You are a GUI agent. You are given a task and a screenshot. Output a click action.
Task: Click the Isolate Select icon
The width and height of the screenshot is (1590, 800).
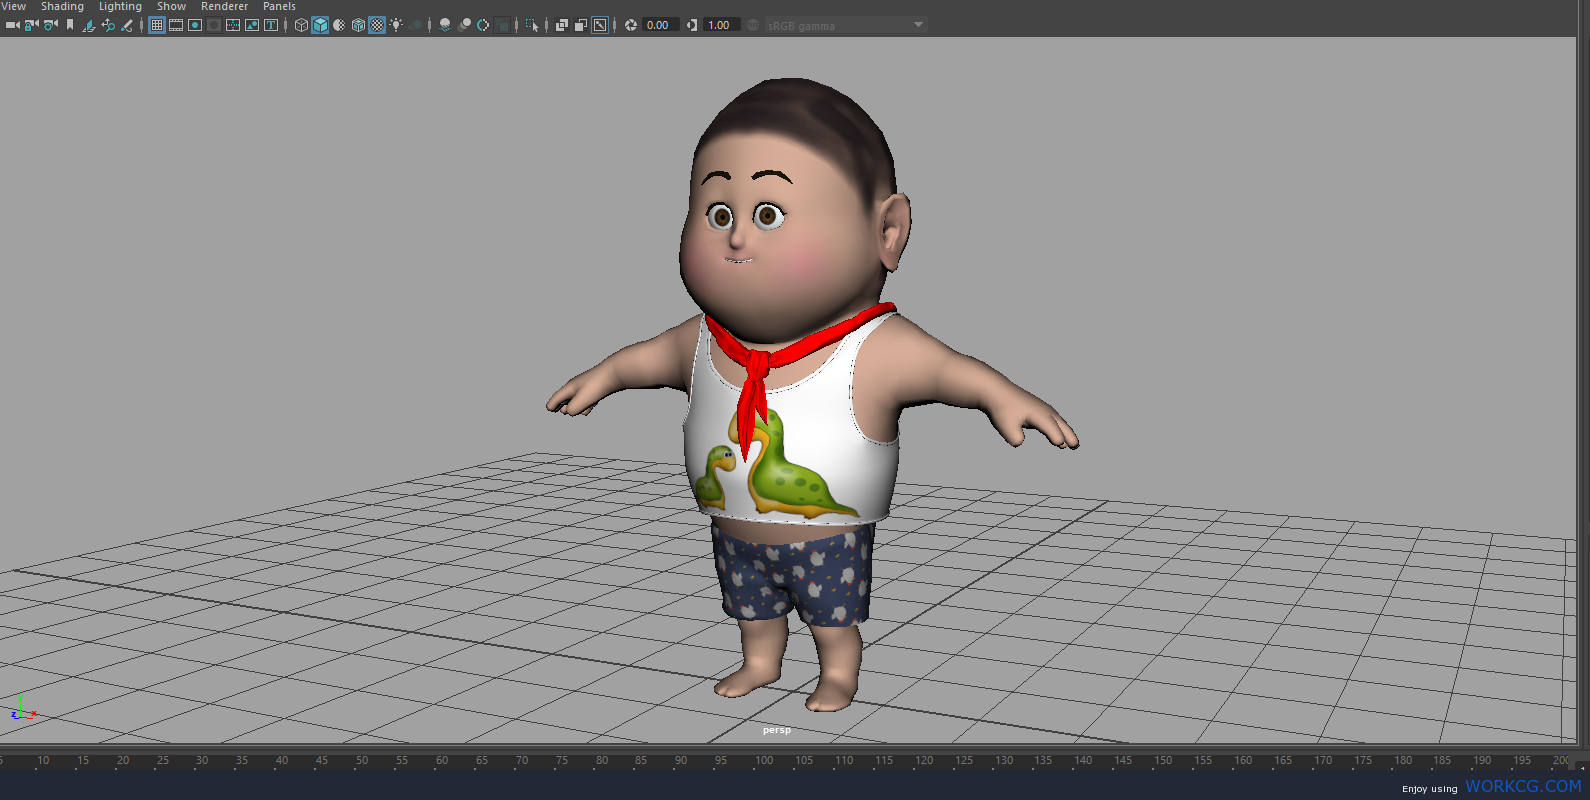[x=532, y=25]
